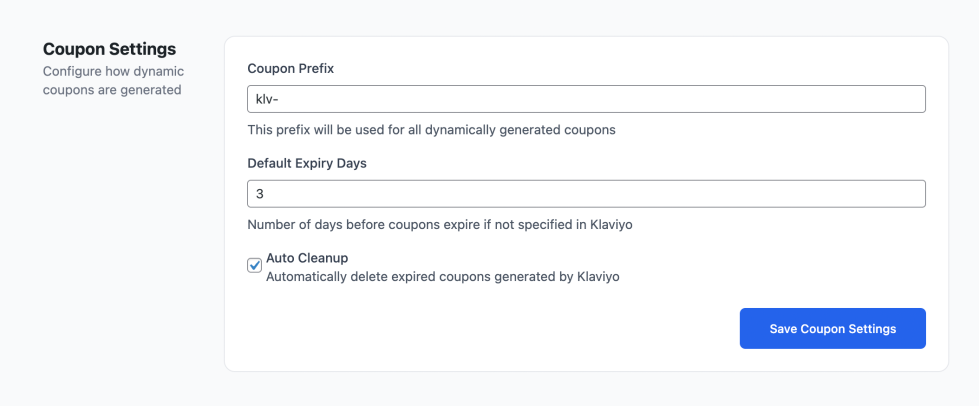979x406 pixels.
Task: Uncheck the Auto Cleanup checkbox
Action: point(255,265)
